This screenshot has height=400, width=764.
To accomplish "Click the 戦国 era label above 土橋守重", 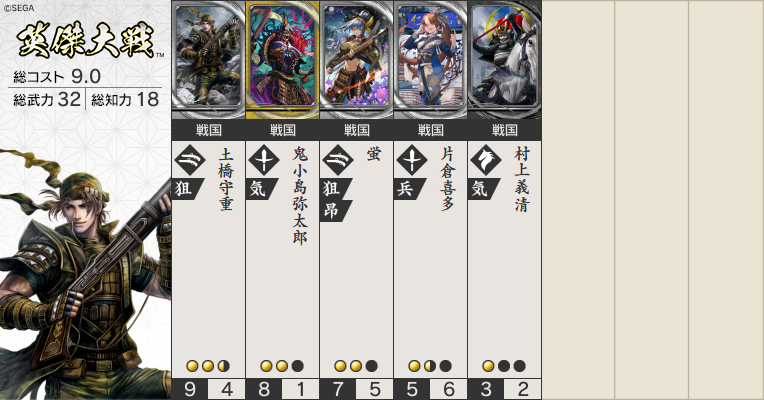I will click(x=209, y=130).
